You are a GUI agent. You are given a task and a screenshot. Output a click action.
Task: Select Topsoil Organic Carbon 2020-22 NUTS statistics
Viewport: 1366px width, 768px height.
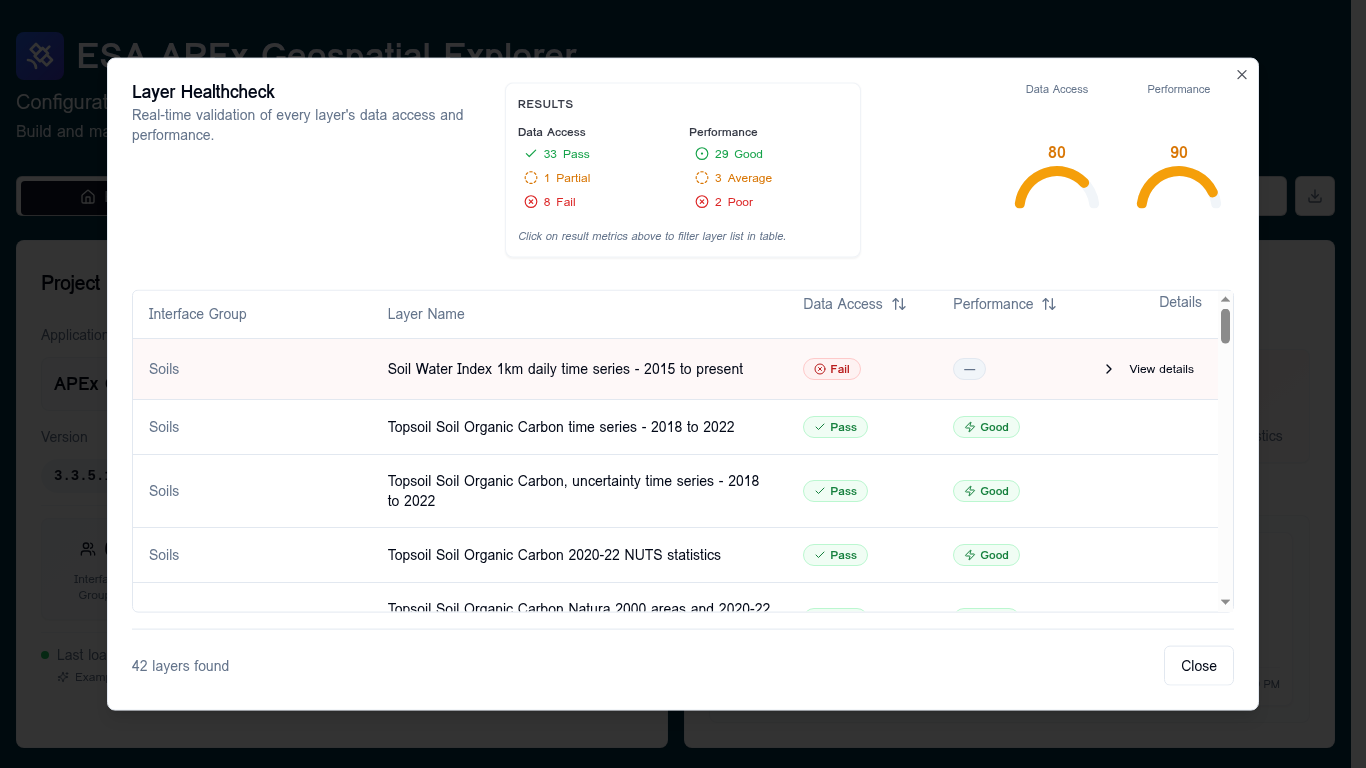675,555
